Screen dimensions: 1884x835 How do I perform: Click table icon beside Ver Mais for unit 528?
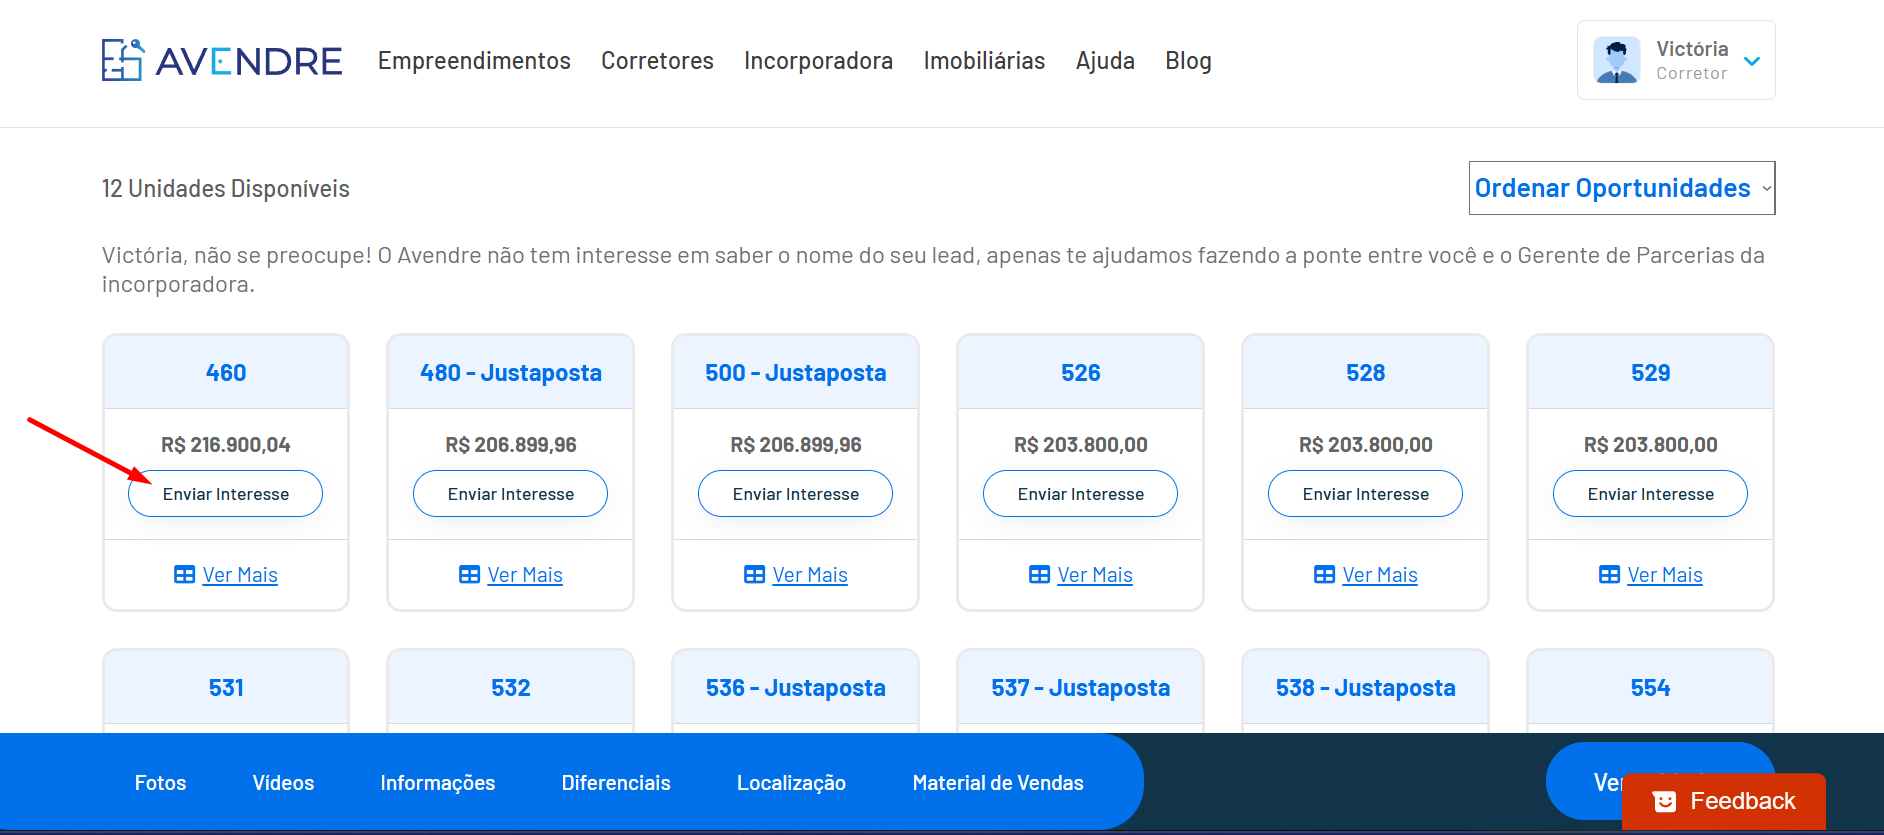(1324, 575)
